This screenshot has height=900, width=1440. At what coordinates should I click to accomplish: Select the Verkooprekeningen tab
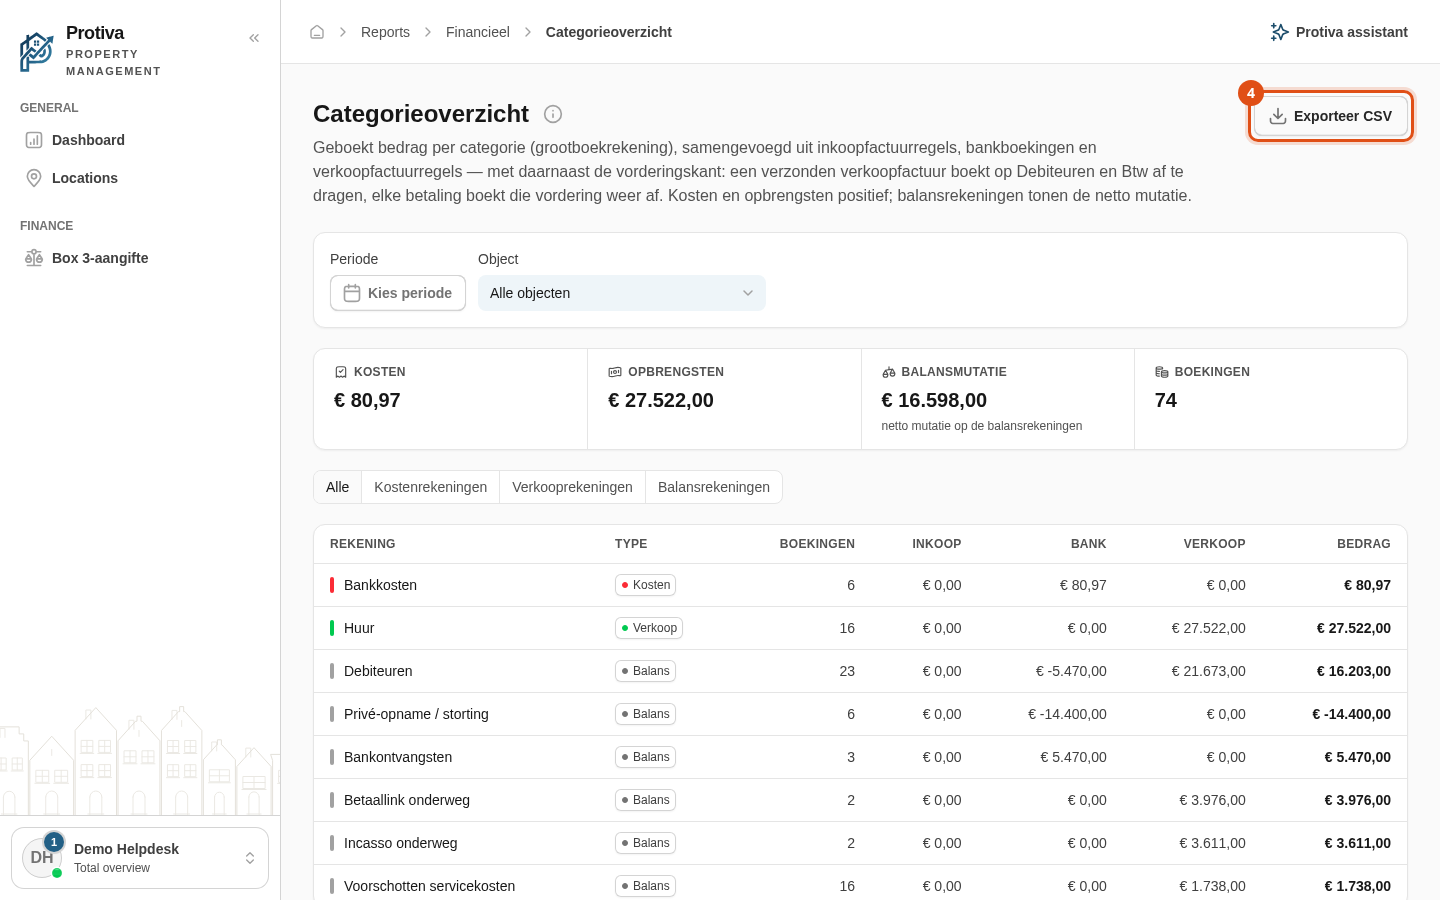pyautogui.click(x=572, y=487)
